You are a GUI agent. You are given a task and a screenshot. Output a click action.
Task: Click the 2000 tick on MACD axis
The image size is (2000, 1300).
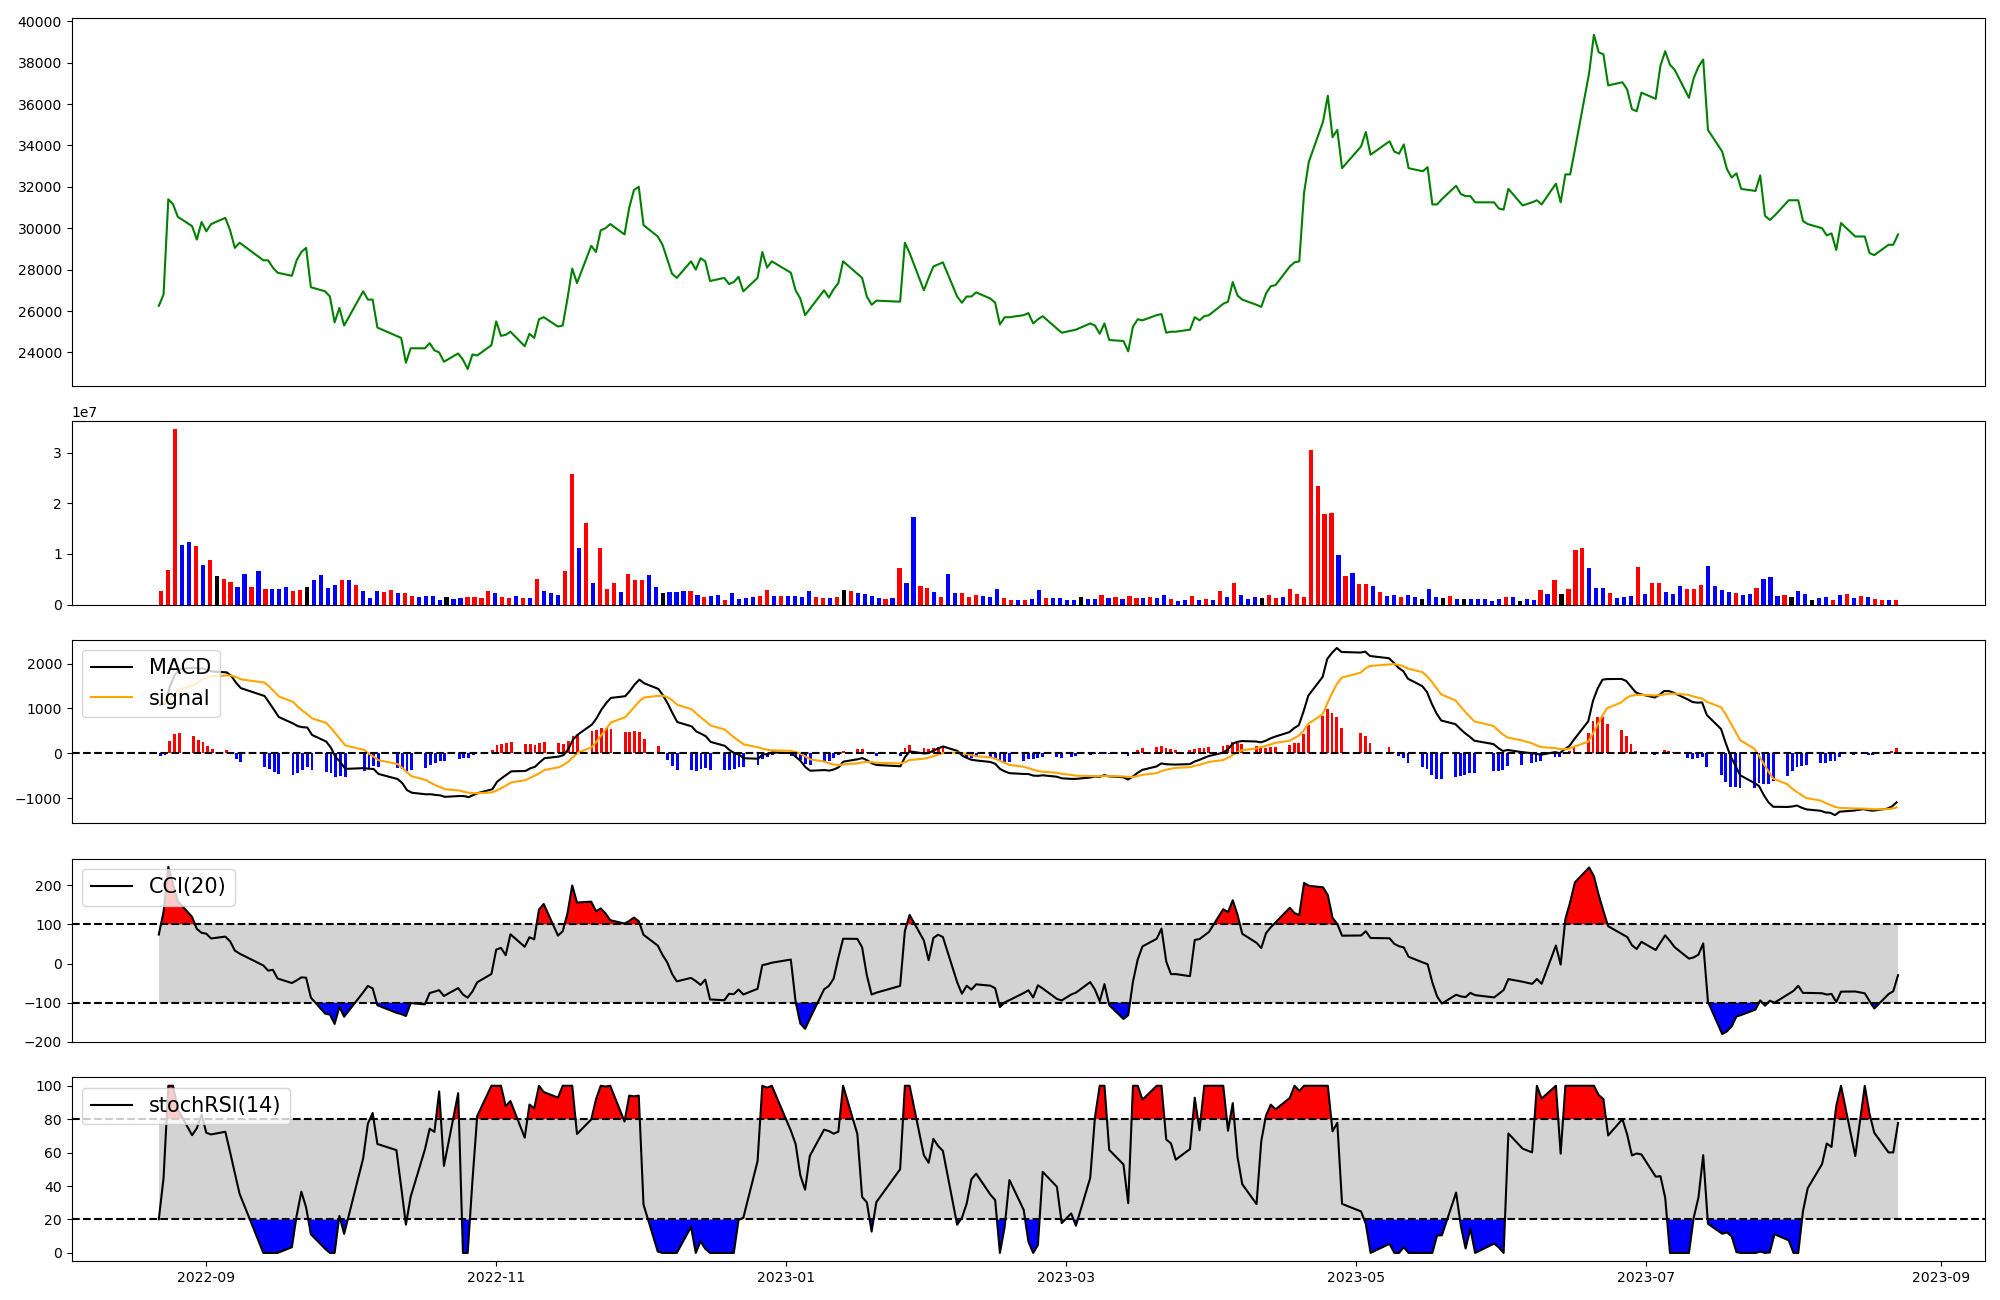(x=46, y=664)
